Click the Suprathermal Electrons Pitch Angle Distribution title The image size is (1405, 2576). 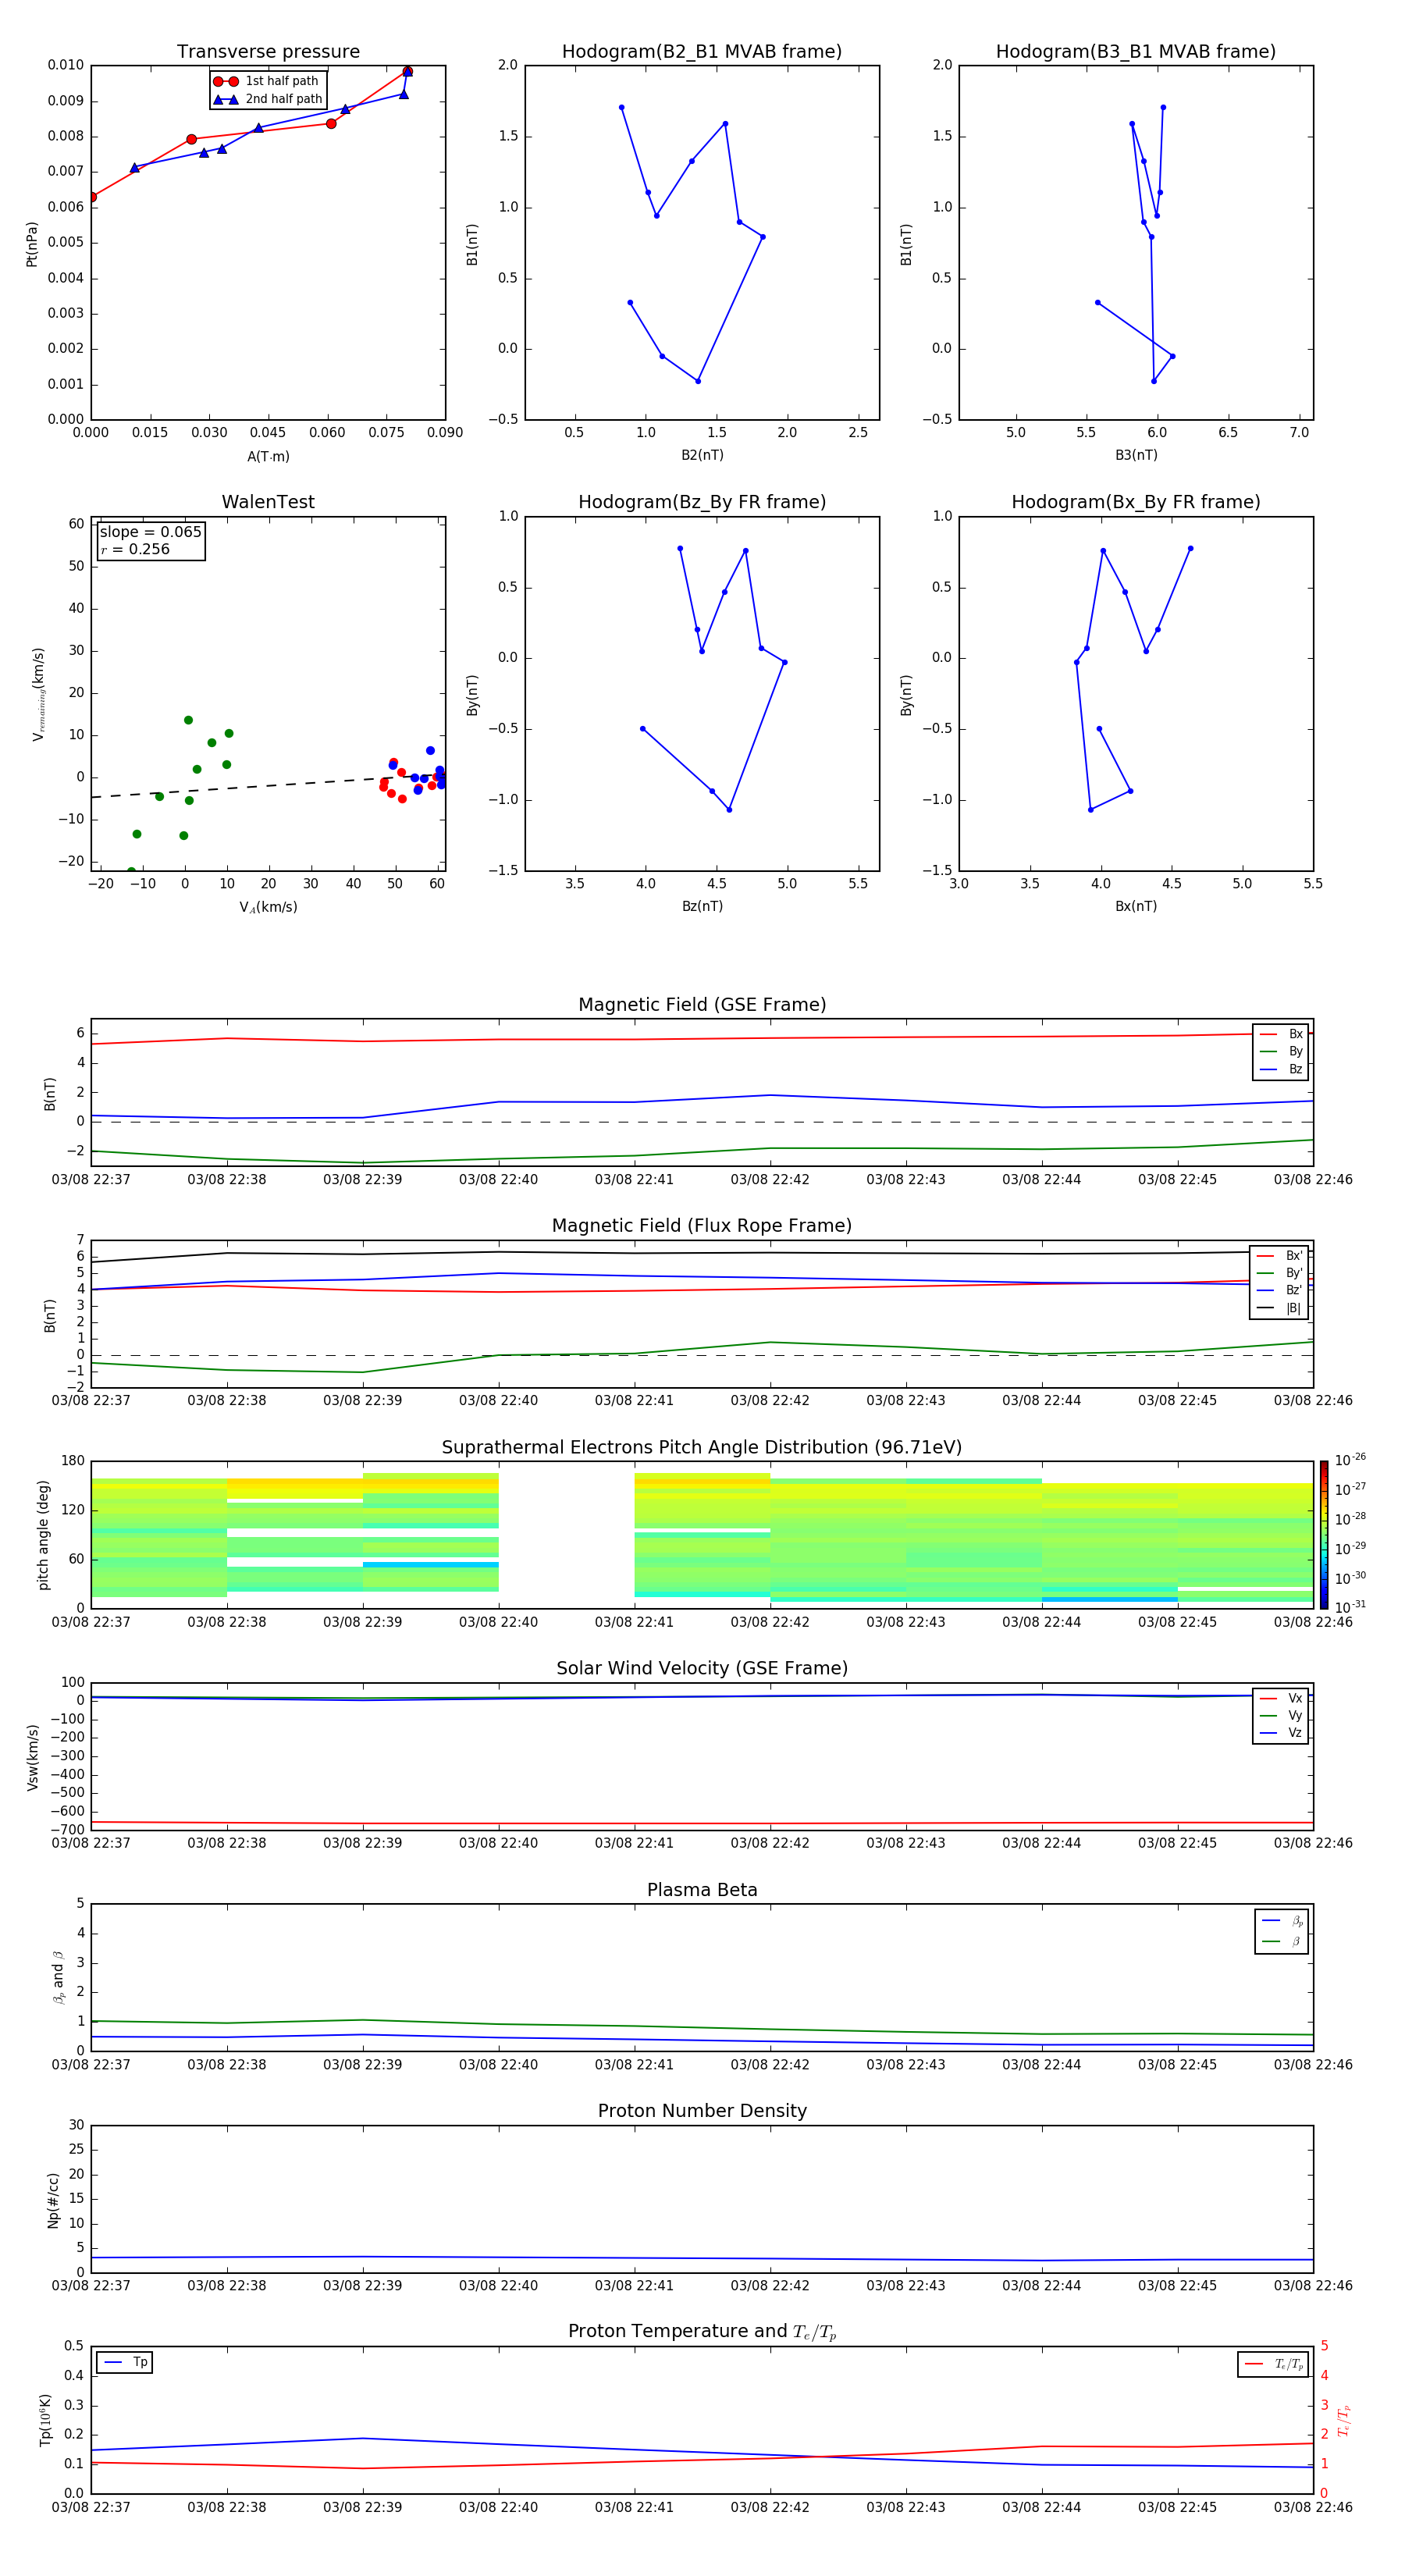(x=702, y=1448)
